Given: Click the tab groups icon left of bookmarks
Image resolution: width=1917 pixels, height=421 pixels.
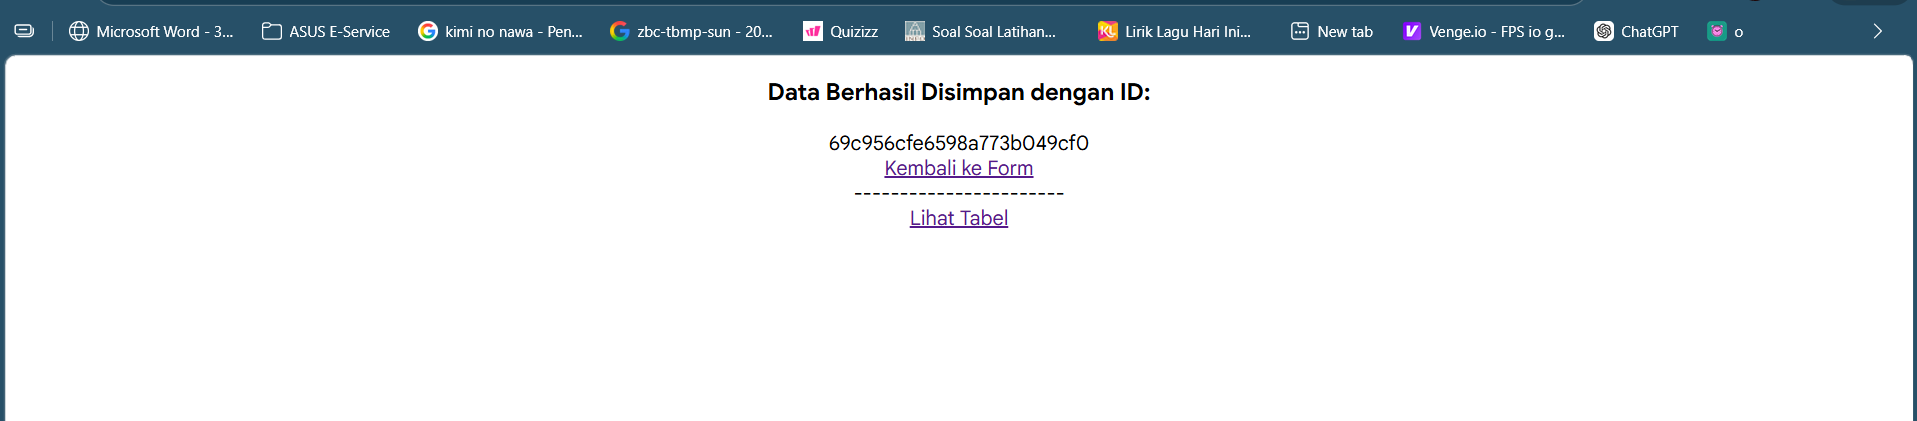Looking at the screenshot, I should pos(24,31).
